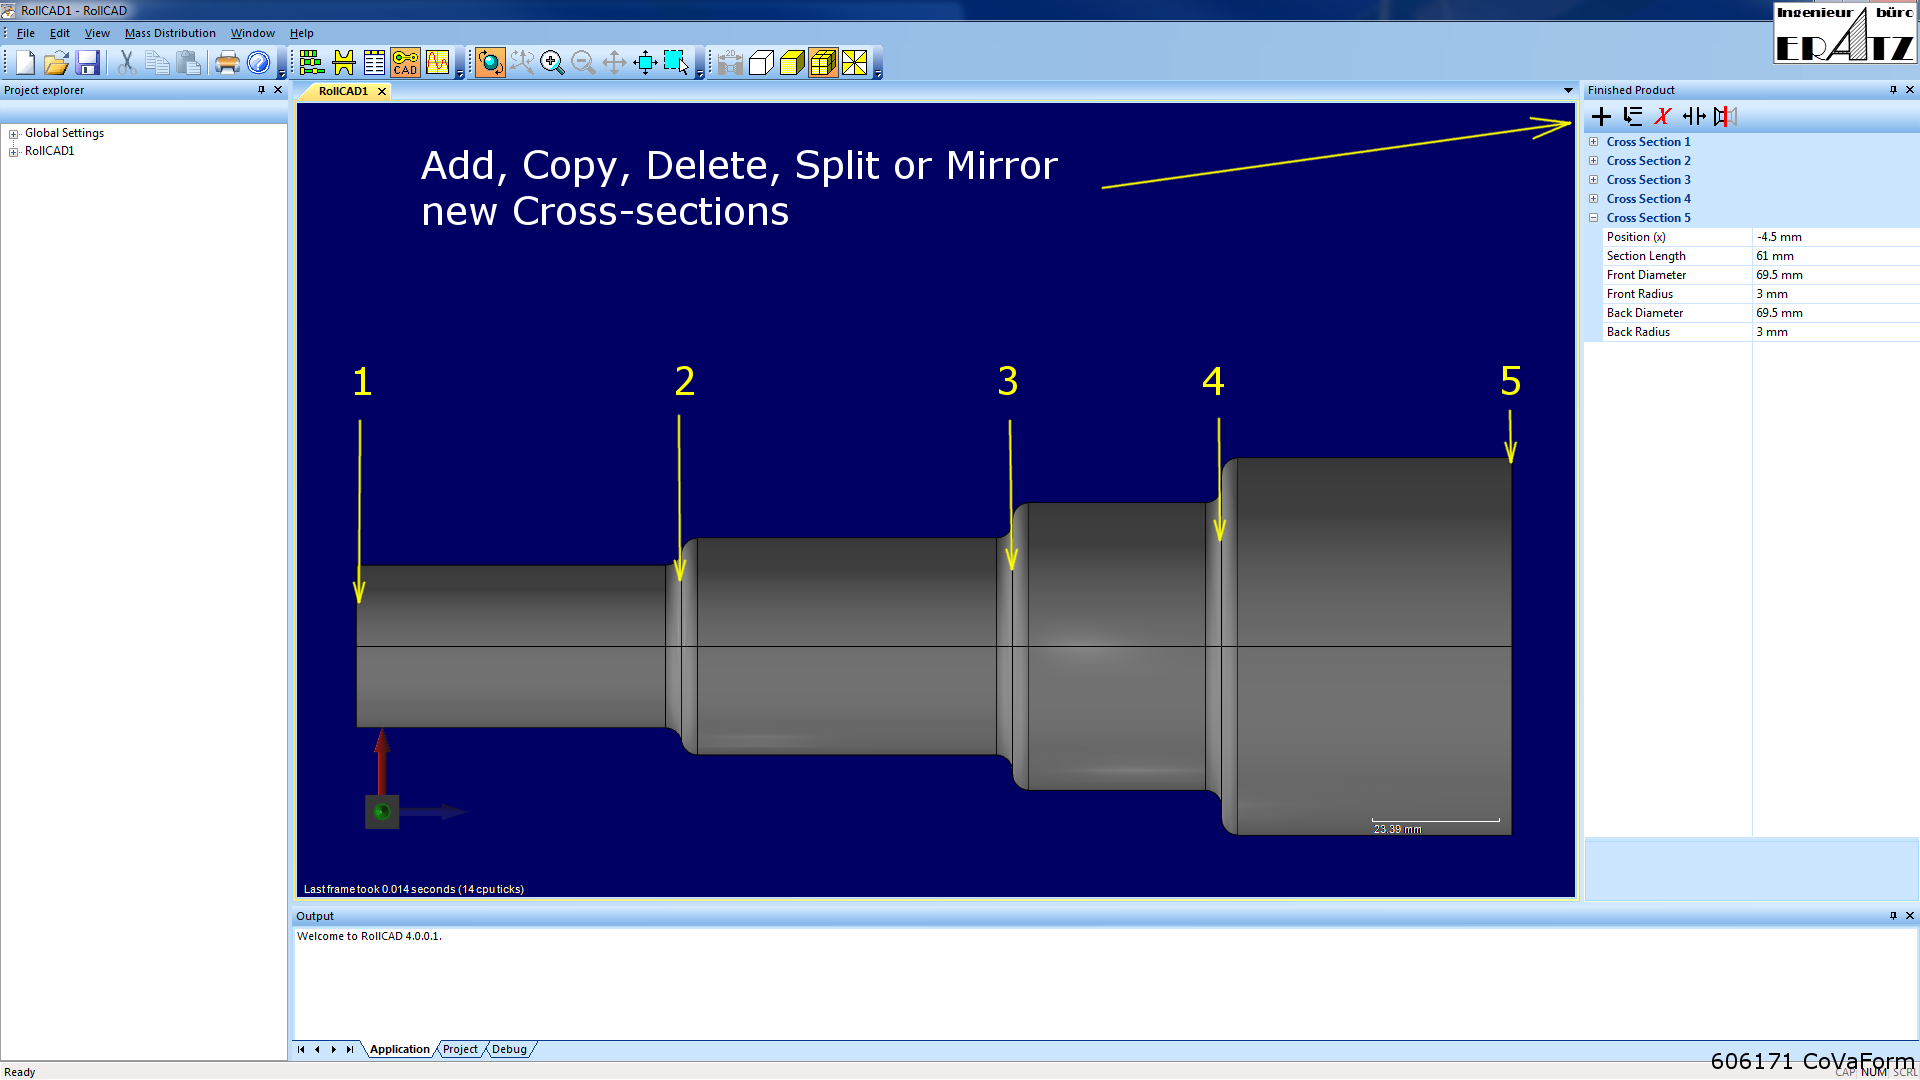Toggle the CAD view icon
The width and height of the screenshot is (1920, 1080).
[x=405, y=63]
